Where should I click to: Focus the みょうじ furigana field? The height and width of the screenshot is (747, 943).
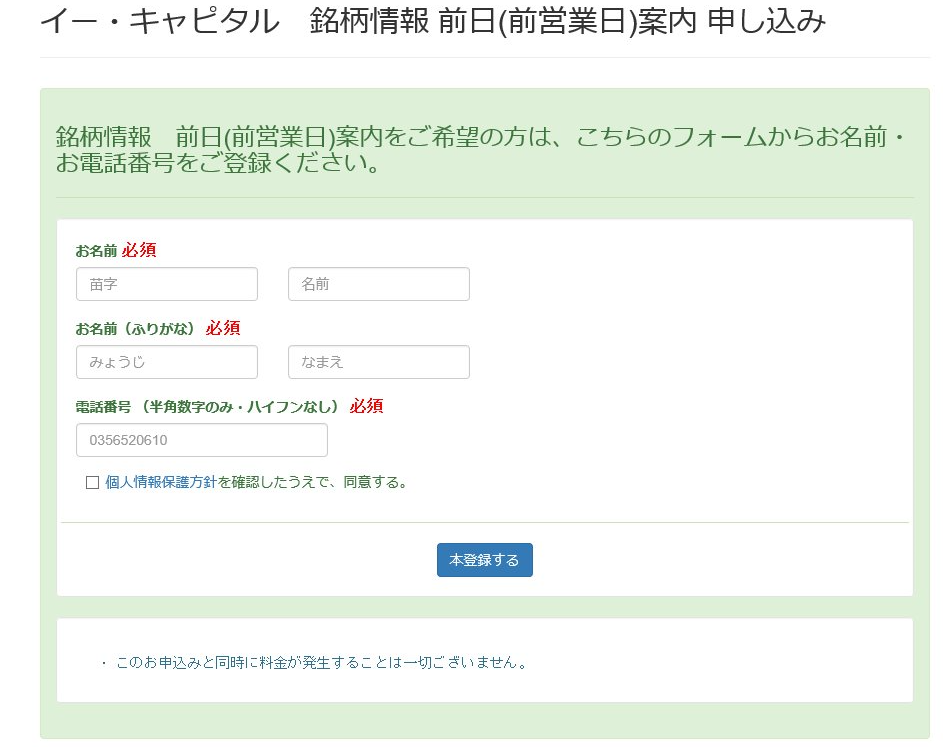167,362
